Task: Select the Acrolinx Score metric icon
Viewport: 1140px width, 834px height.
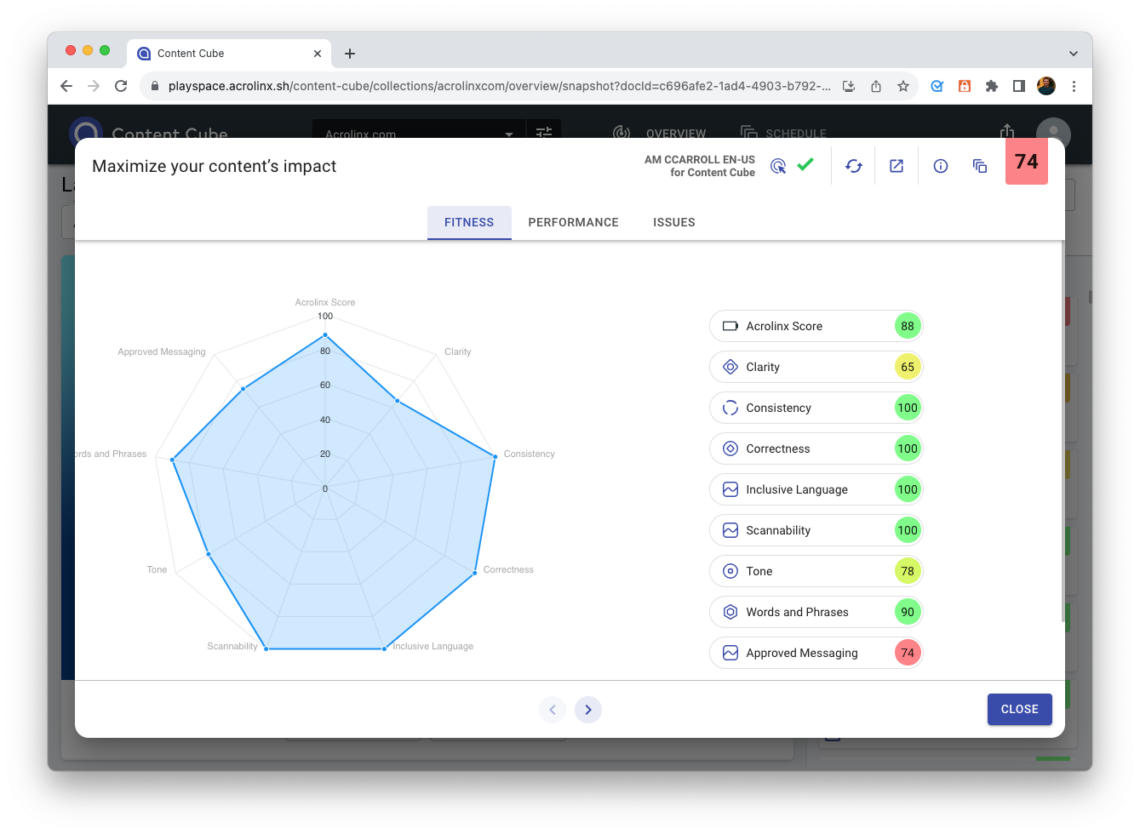Action: (729, 326)
